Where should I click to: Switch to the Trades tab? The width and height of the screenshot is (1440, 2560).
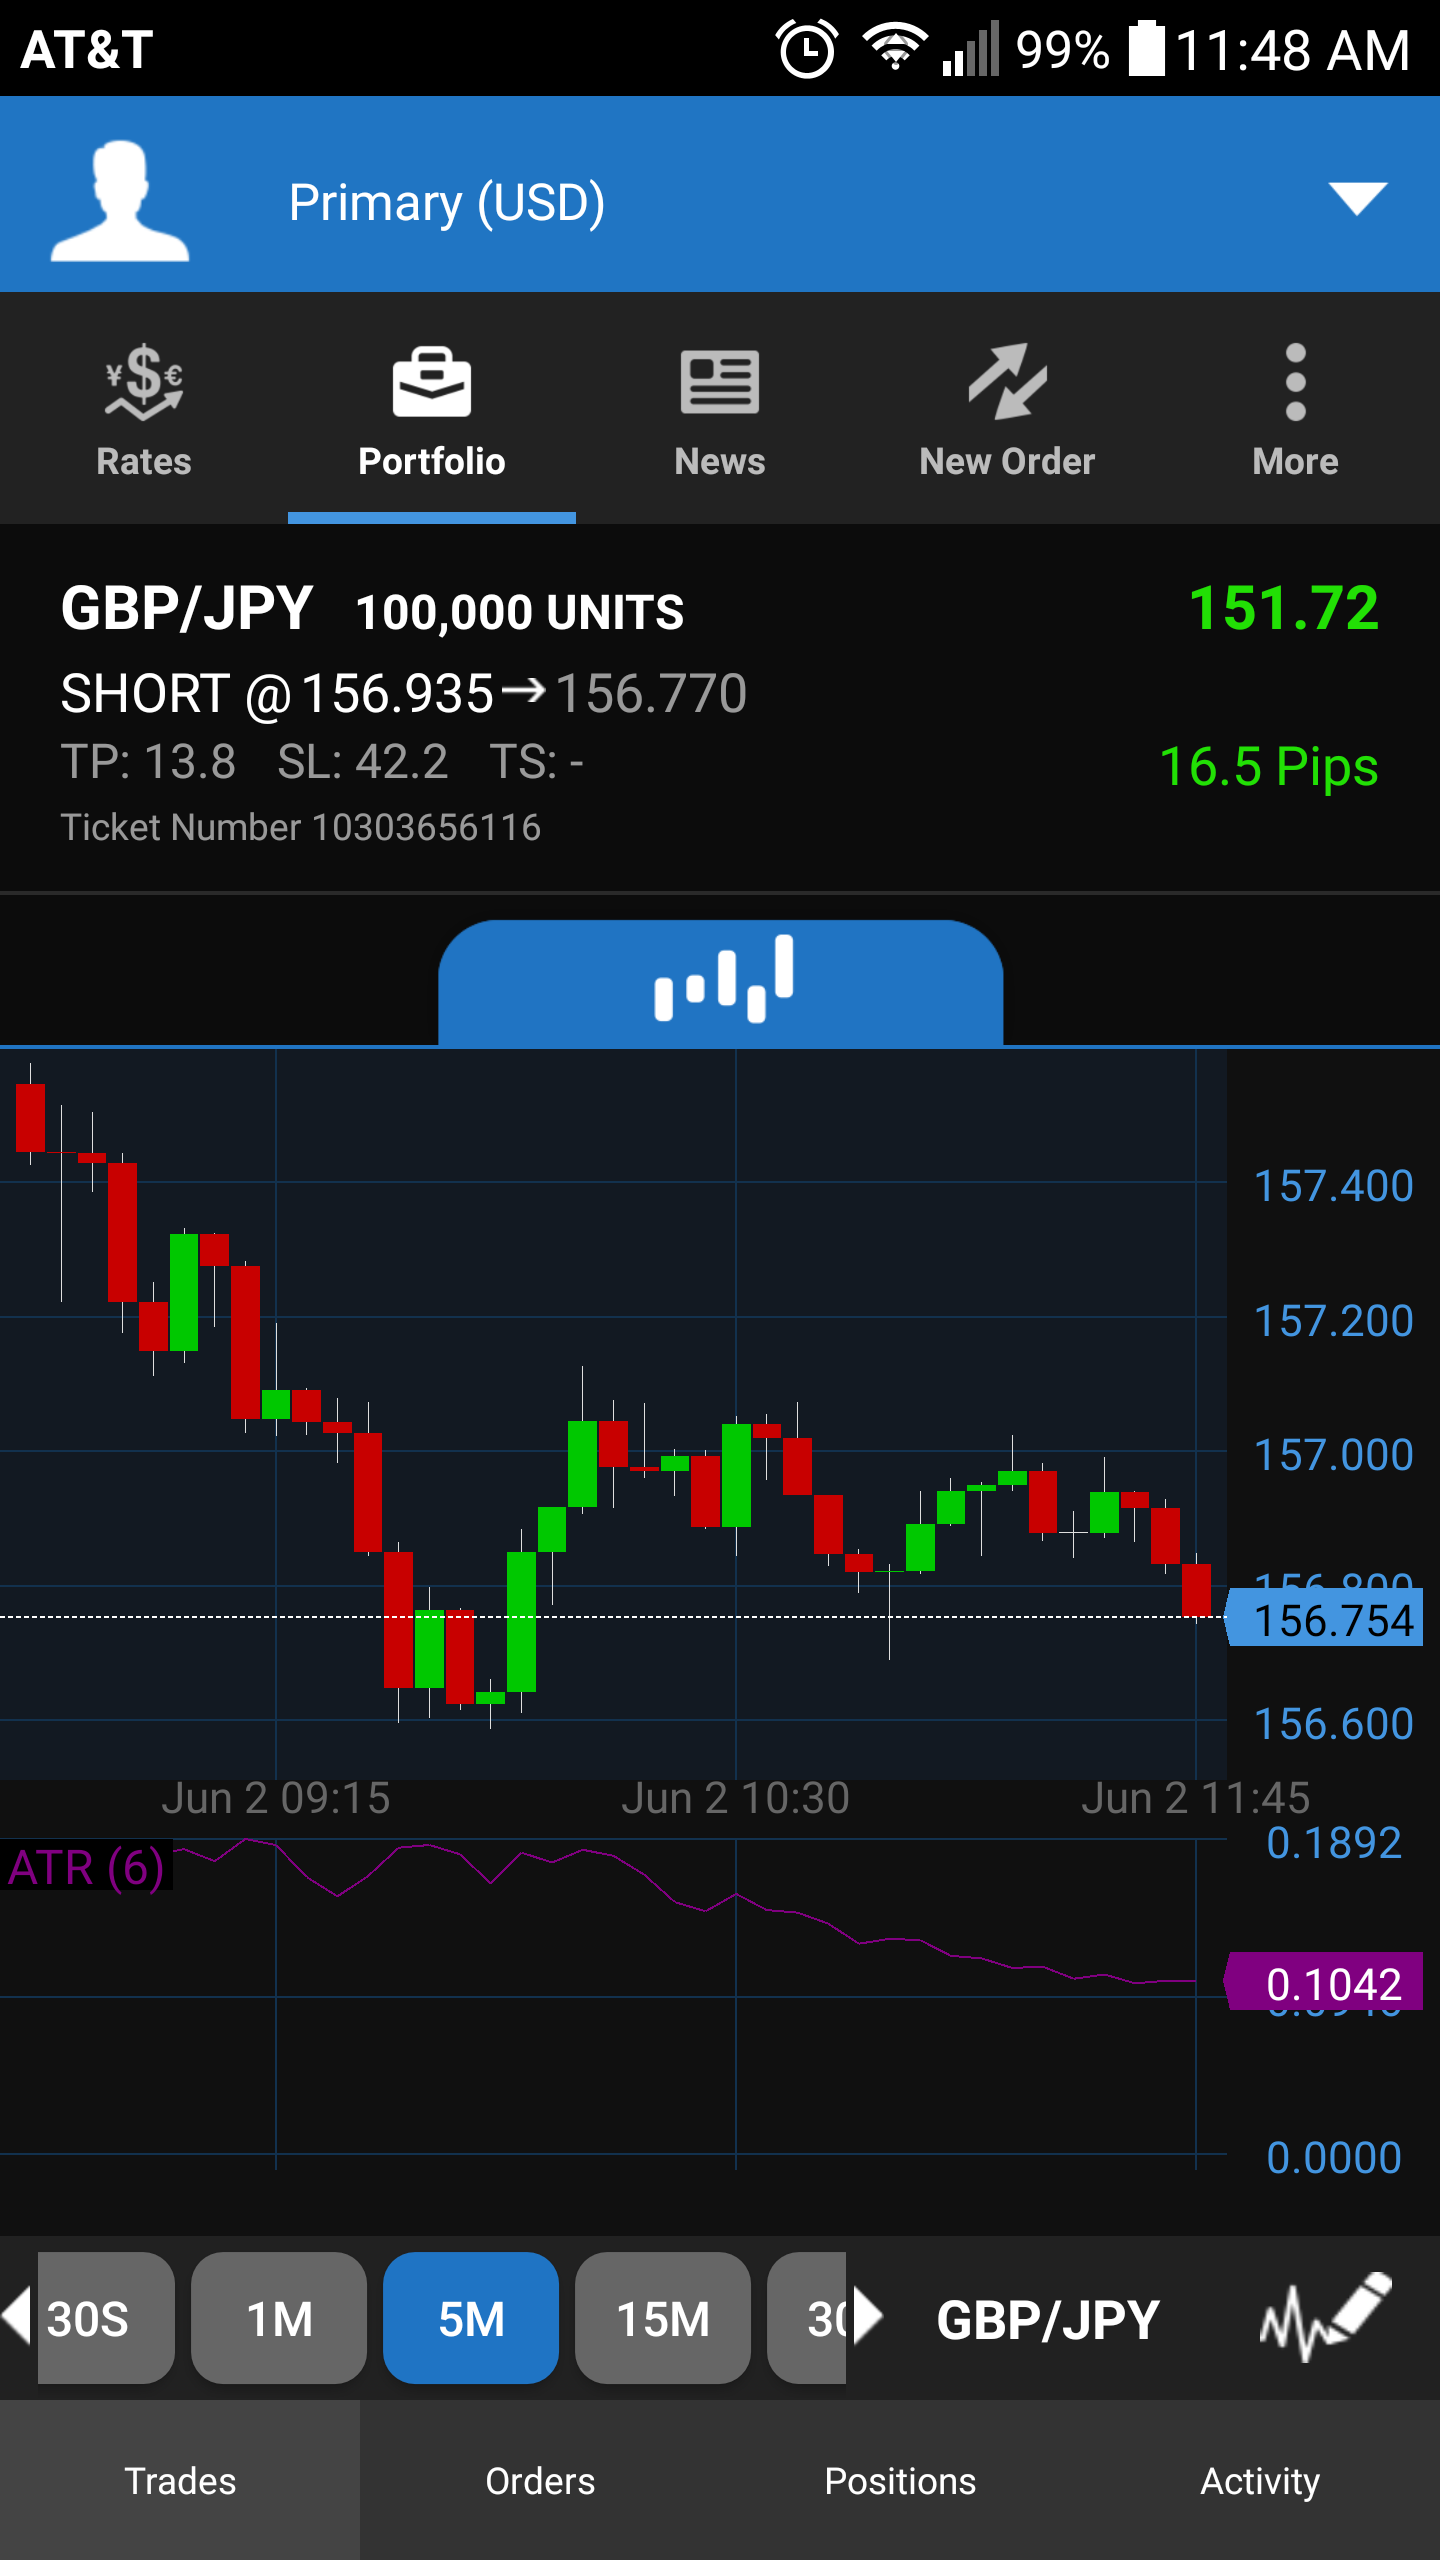click(x=180, y=2481)
